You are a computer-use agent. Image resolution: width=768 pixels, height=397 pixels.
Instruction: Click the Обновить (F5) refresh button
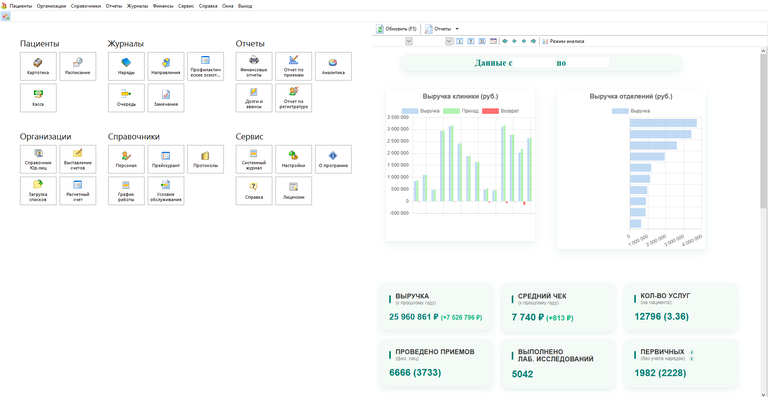(x=396, y=29)
